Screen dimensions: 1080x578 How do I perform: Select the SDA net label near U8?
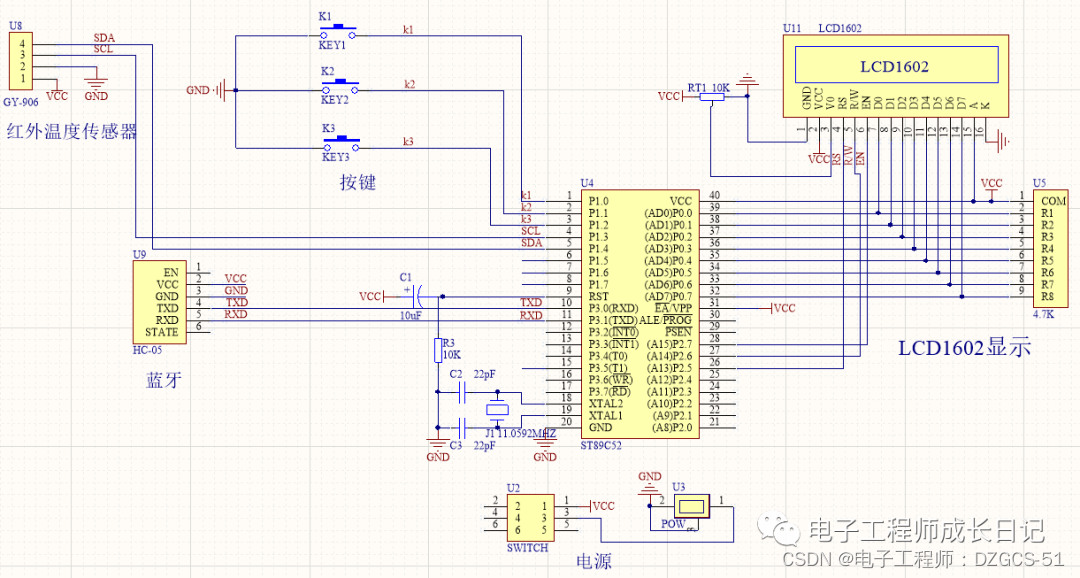[104, 38]
